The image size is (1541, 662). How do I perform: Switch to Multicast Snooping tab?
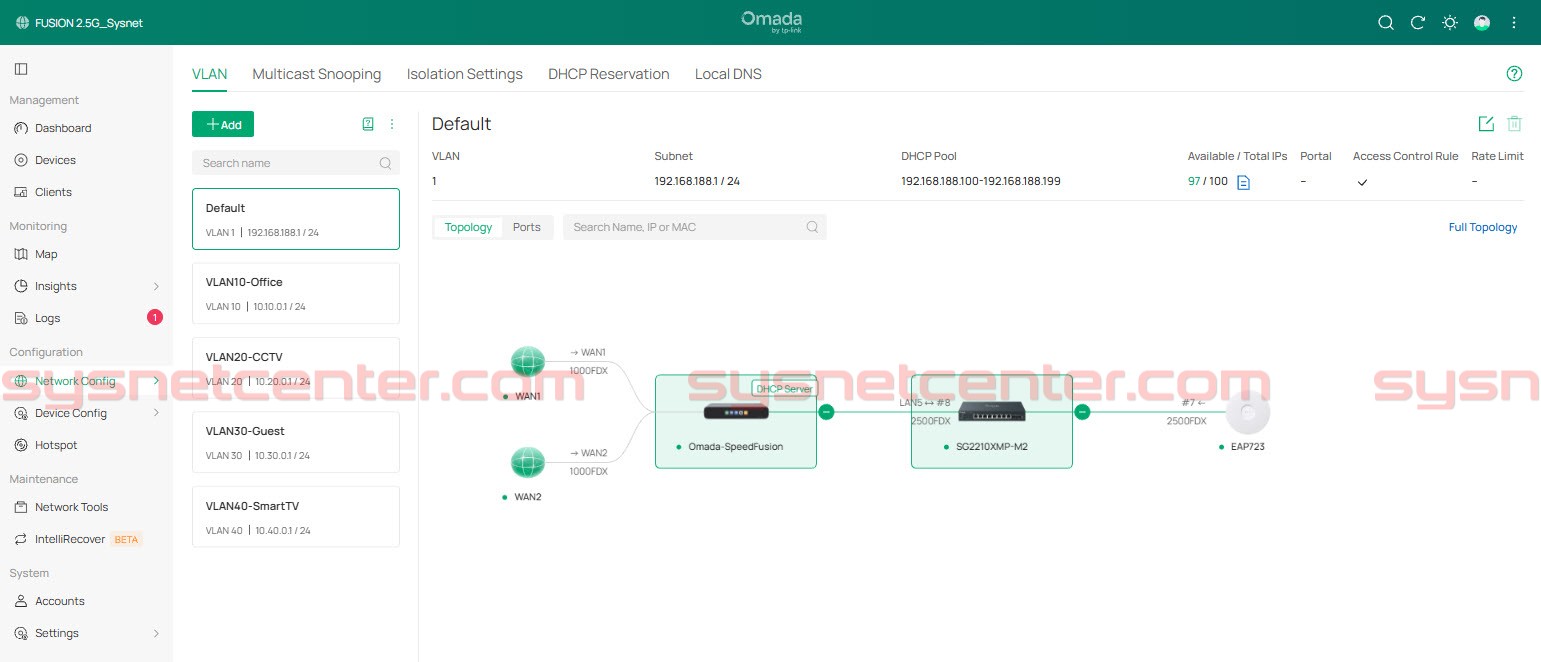(x=317, y=74)
